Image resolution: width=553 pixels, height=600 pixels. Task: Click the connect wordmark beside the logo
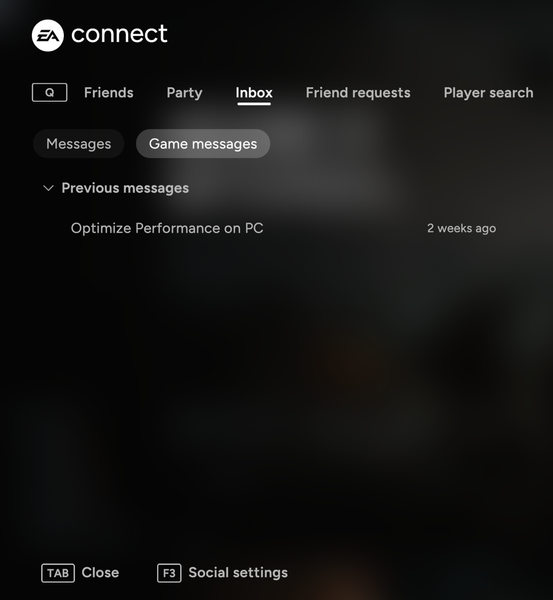tap(119, 34)
